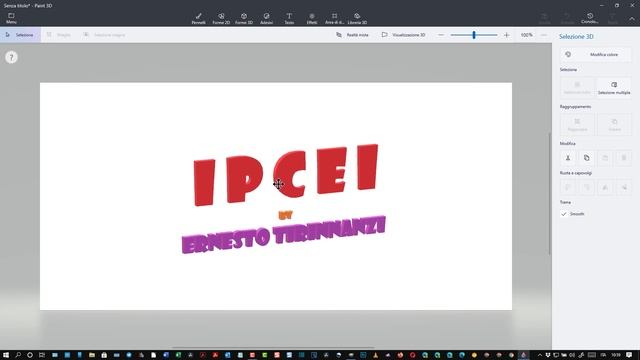Enable Selezione multipla
This screenshot has width=640, height=360.
click(614, 88)
